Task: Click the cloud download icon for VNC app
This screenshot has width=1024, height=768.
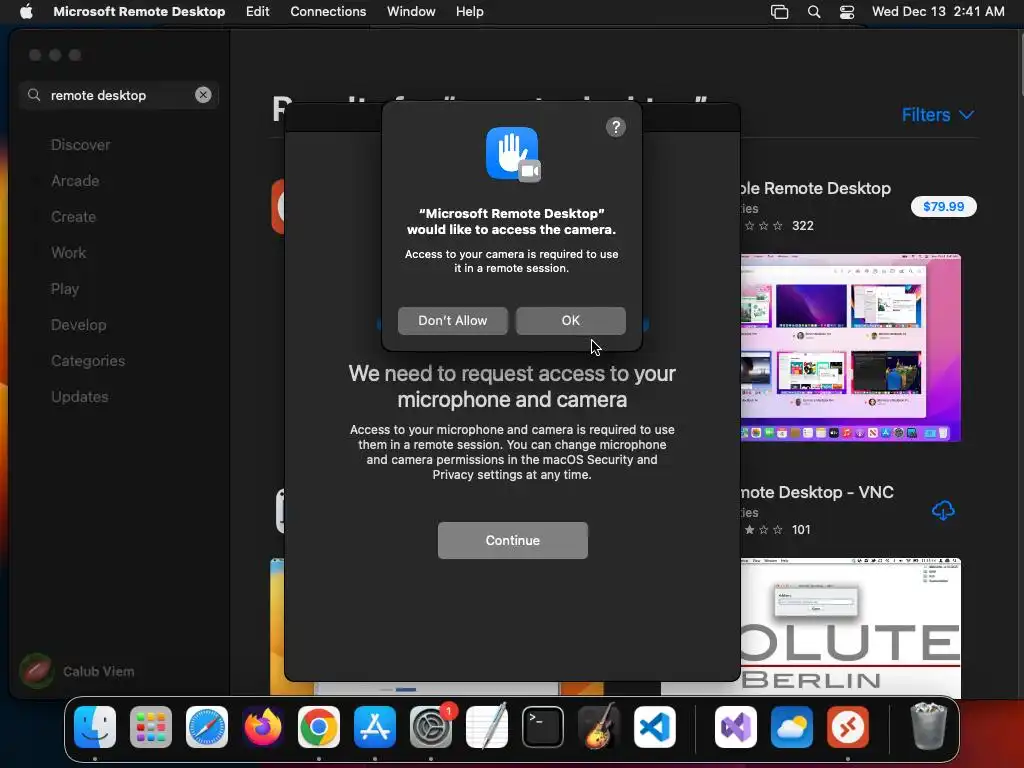Action: pos(943,510)
